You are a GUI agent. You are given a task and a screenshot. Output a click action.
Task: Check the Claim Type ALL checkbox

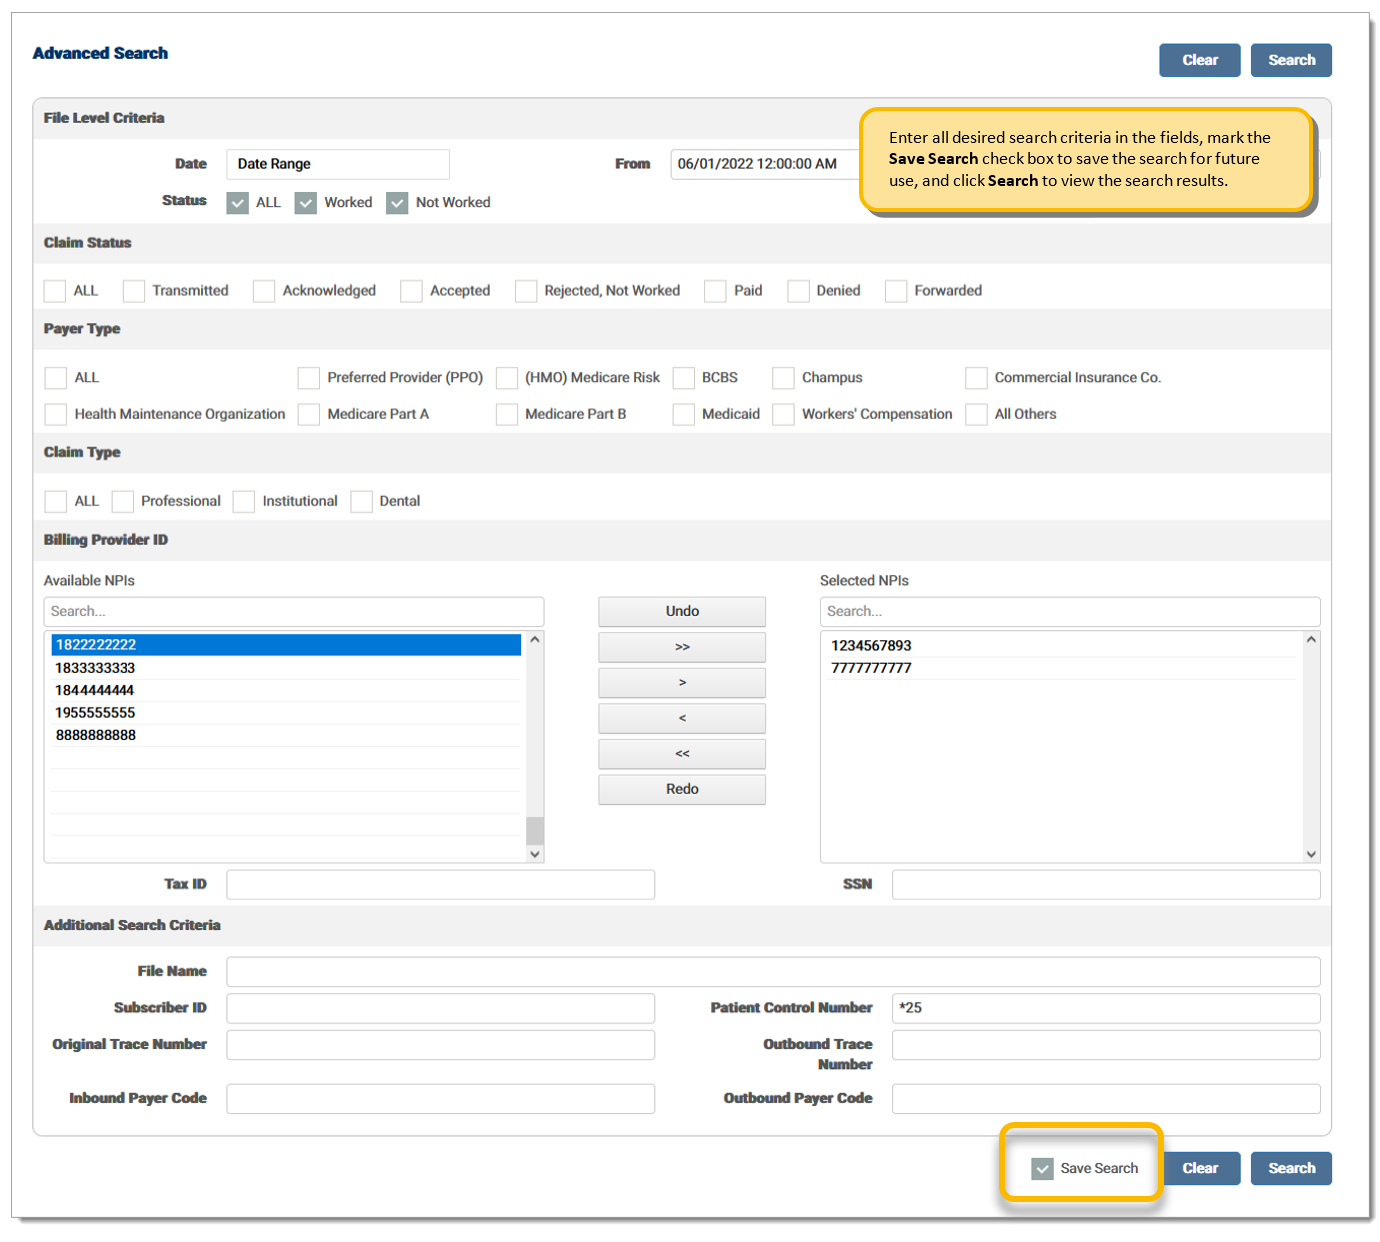point(56,501)
